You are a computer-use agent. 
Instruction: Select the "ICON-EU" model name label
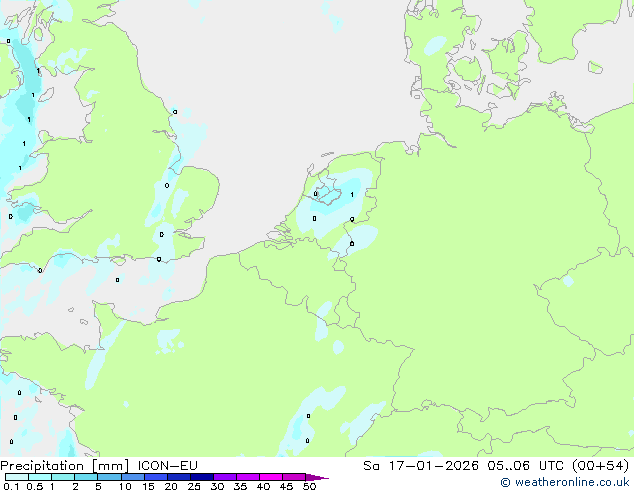[167, 466]
